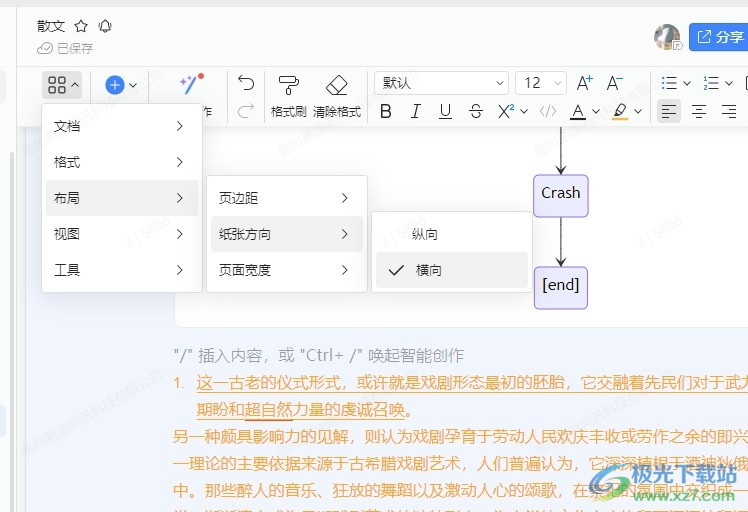
Task: Open the 工具 tools menu item
Action: [122, 270]
